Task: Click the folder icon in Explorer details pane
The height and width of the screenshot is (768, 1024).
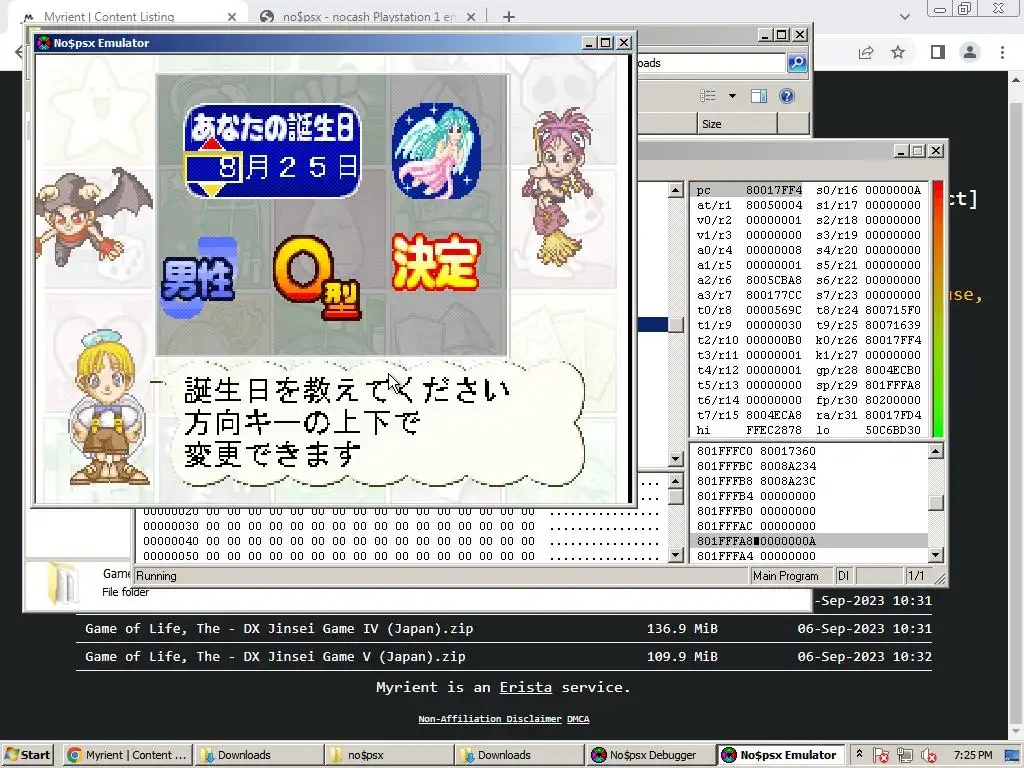Action: point(63,583)
